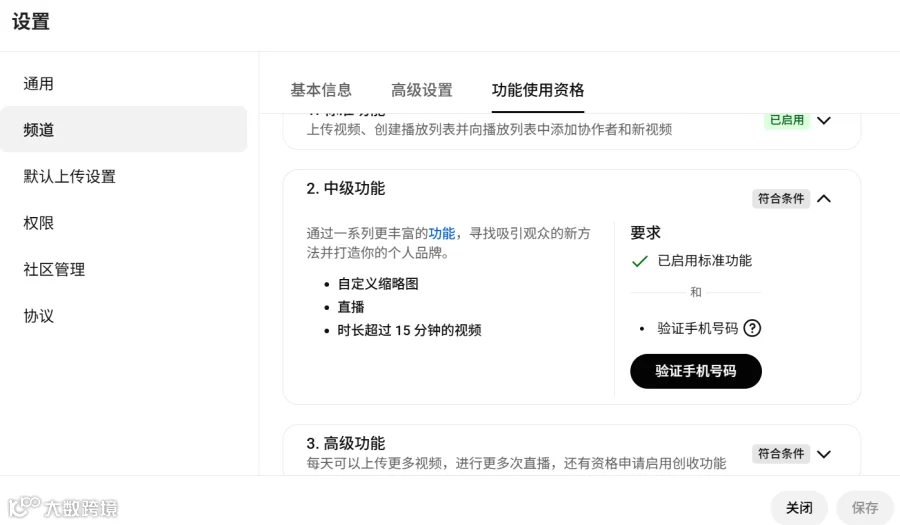Follow the blue 功能 link
This screenshot has width=900, height=525.
pyautogui.click(x=441, y=234)
